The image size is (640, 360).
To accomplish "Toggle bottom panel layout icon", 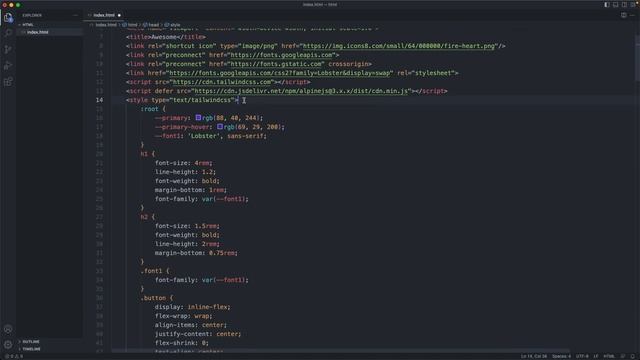I will coord(616,4).
